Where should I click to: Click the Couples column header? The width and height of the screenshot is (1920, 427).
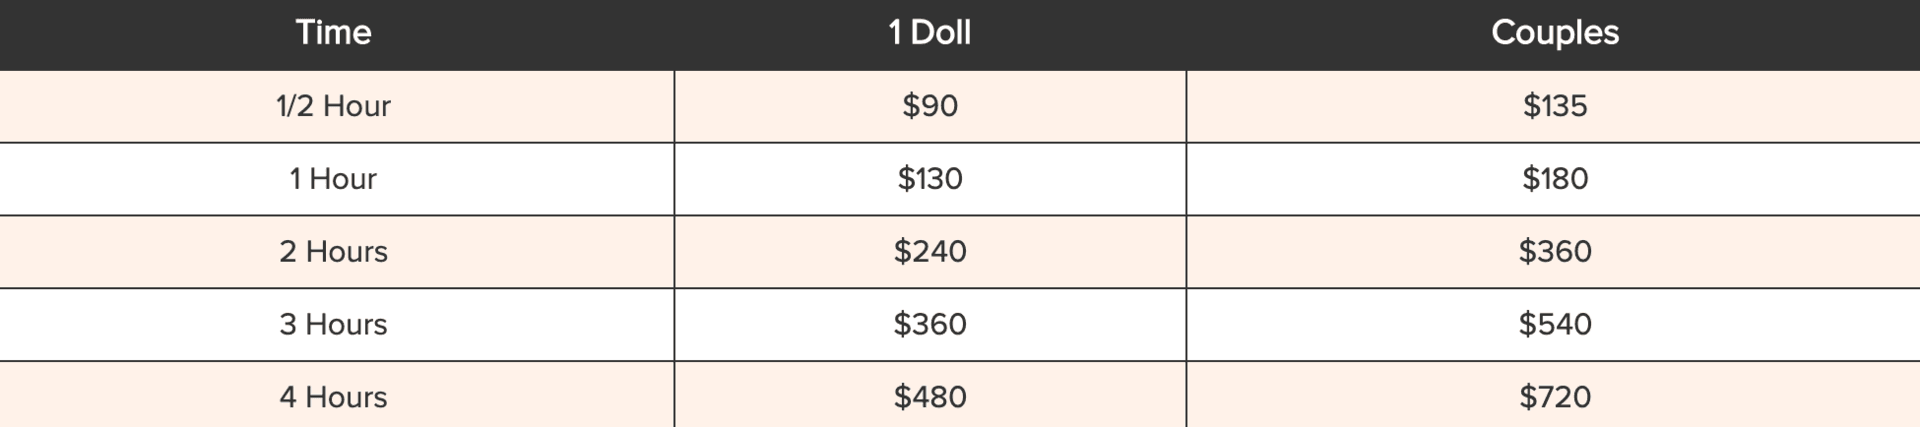(x=1554, y=33)
